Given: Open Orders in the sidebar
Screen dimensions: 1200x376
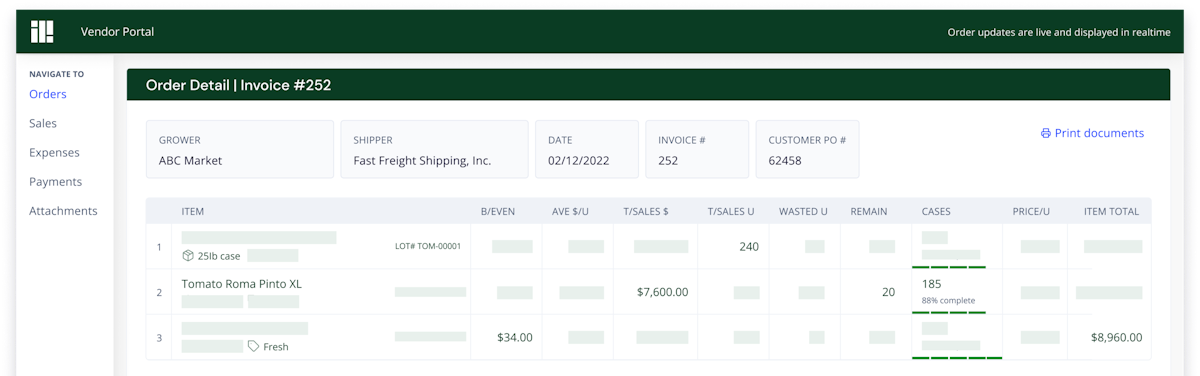Looking at the screenshot, I should pyautogui.click(x=48, y=94).
